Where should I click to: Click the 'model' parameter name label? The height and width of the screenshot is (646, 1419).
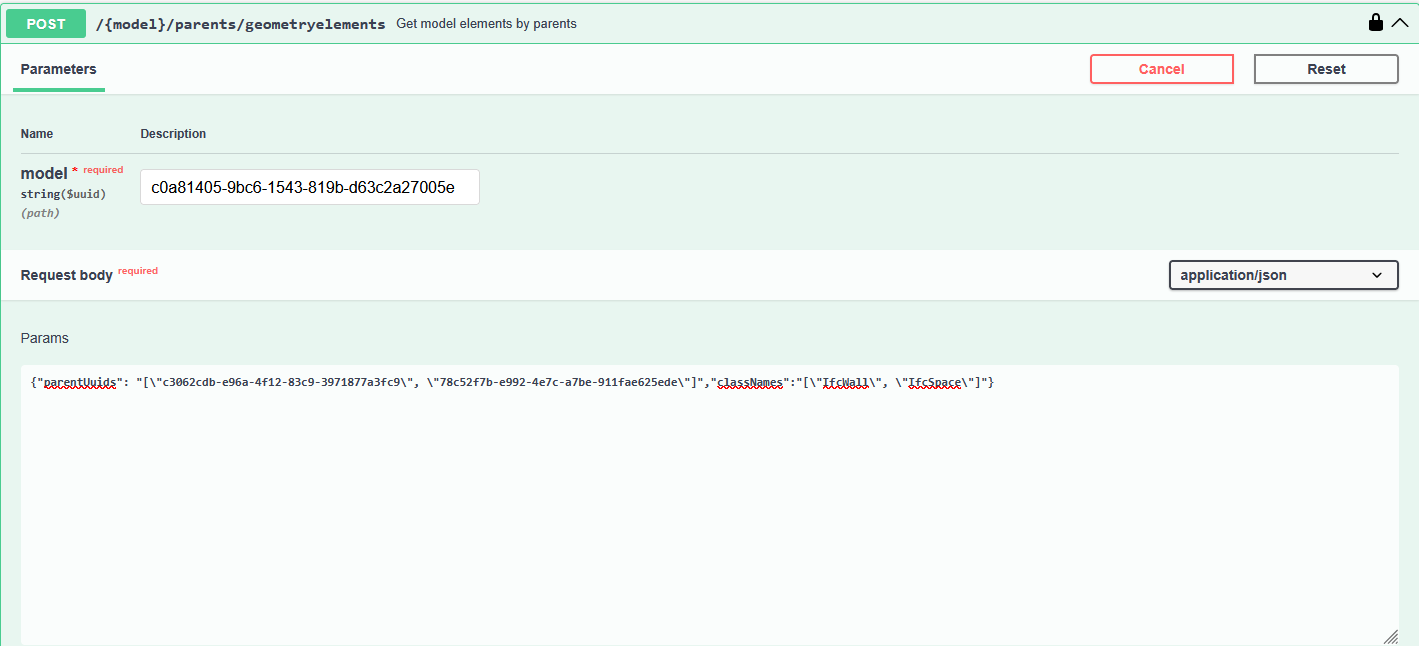tap(44, 174)
